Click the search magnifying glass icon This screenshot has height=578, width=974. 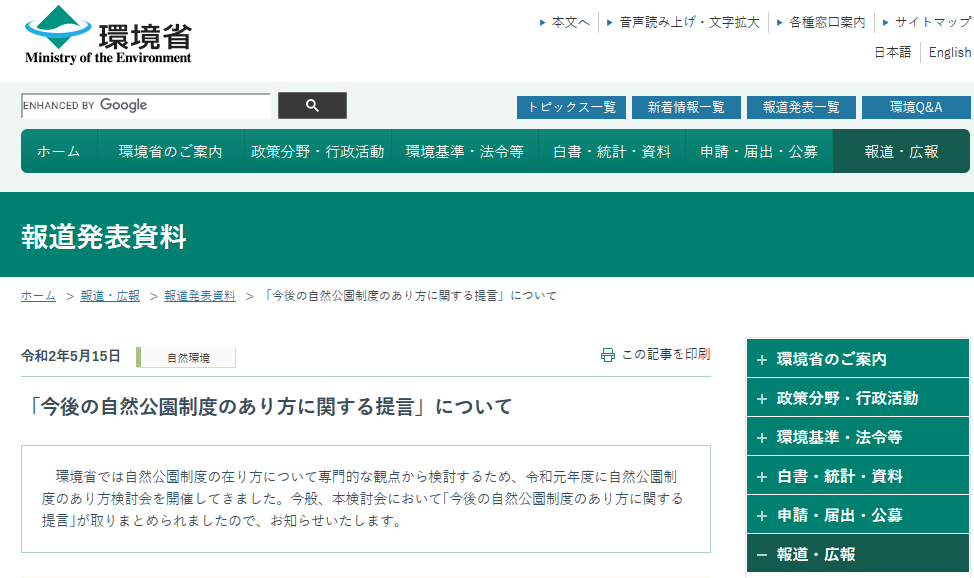click(x=312, y=105)
